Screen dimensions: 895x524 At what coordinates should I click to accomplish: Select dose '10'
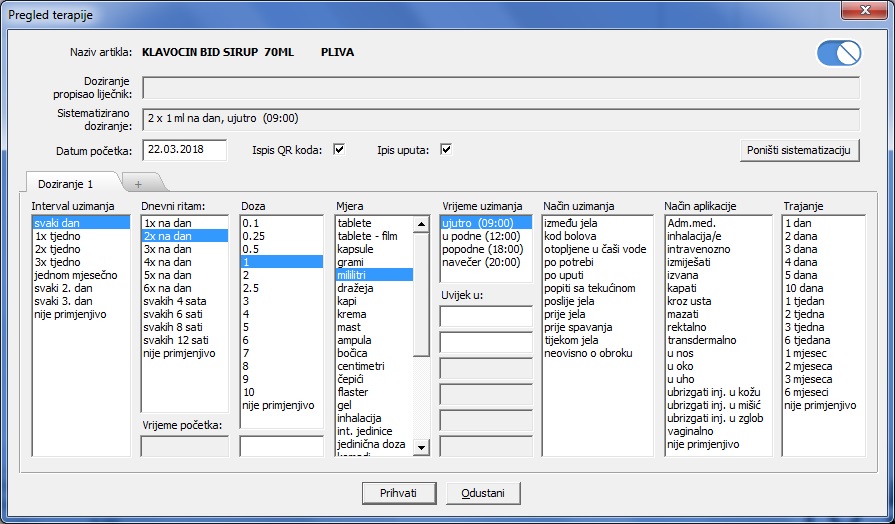282,393
